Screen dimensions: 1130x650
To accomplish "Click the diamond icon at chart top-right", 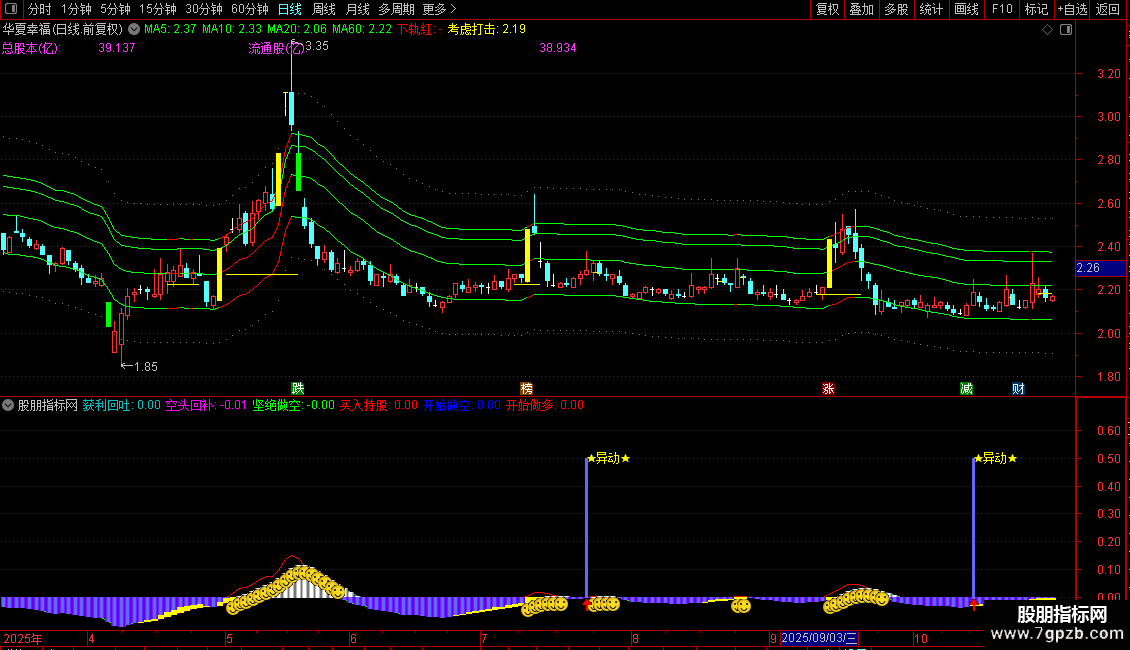I will point(1047,30).
